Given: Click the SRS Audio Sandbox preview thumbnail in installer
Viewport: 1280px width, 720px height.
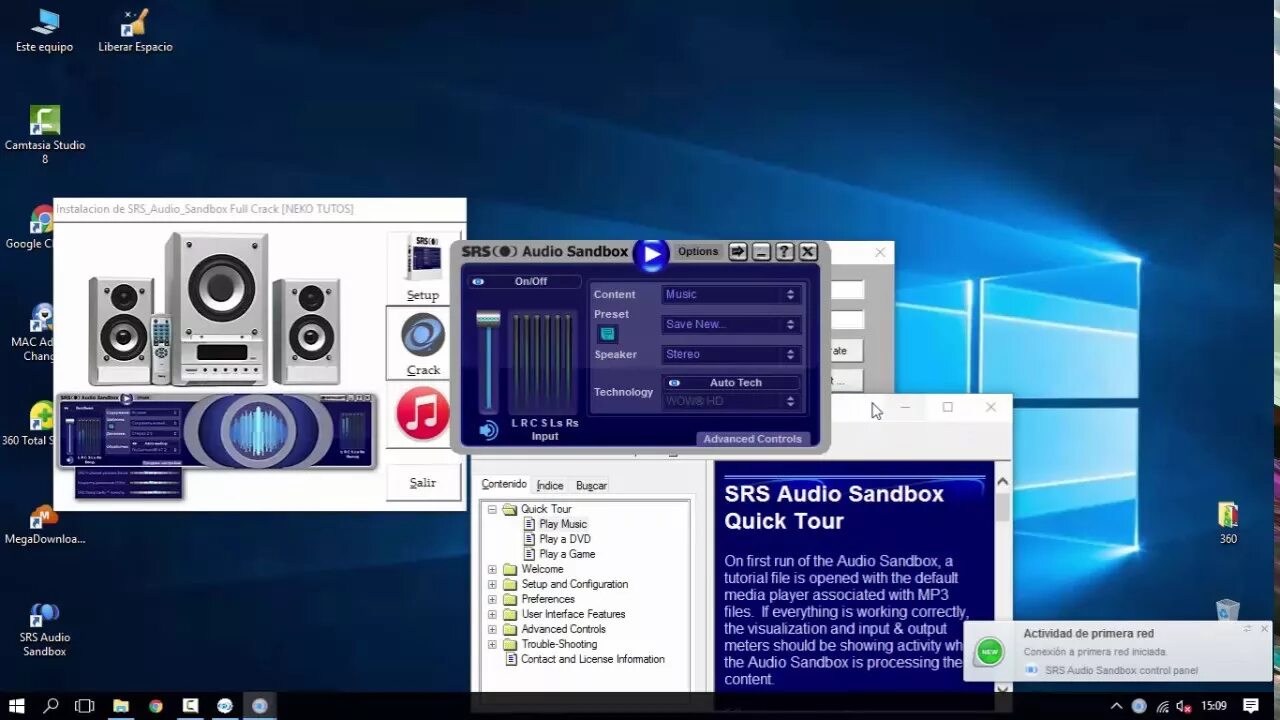Looking at the screenshot, I should [218, 431].
